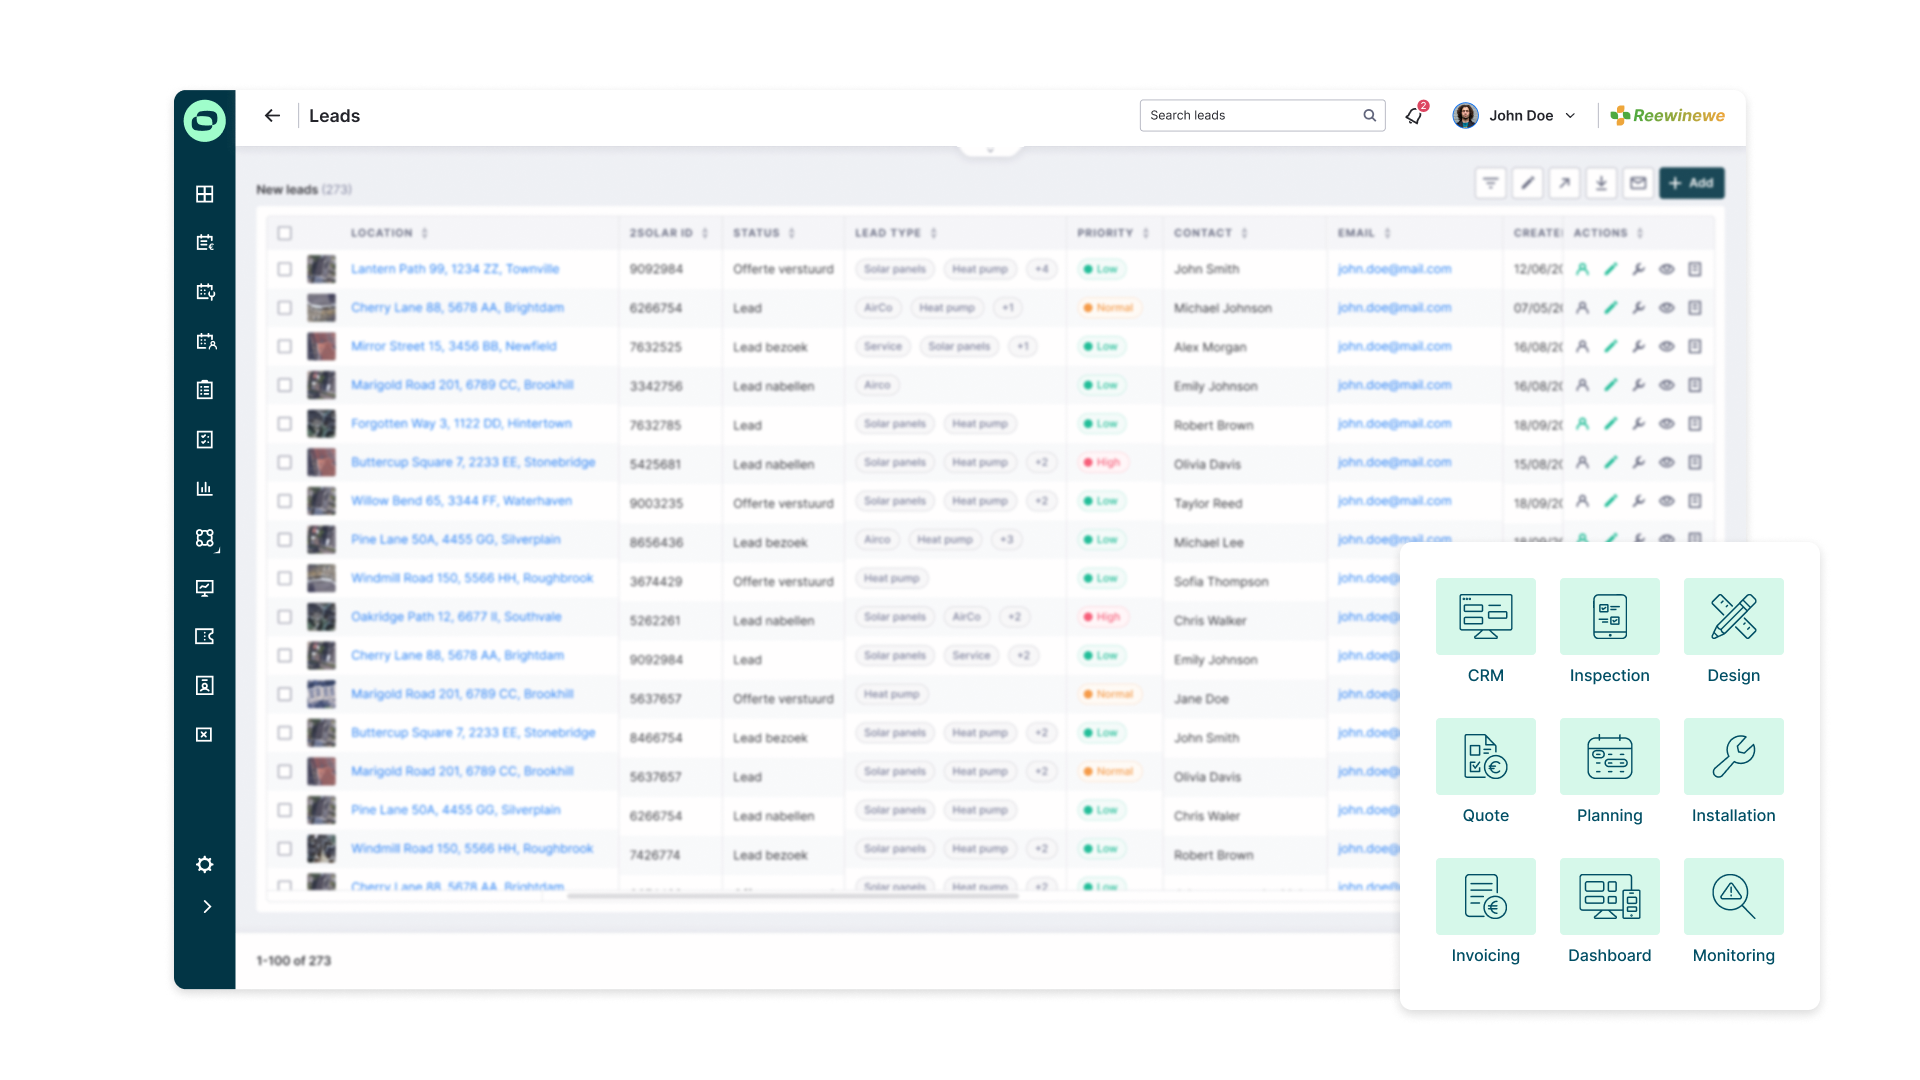1920x1080 pixels.
Task: Open the Installation wrench tile
Action: [x=1733, y=757]
